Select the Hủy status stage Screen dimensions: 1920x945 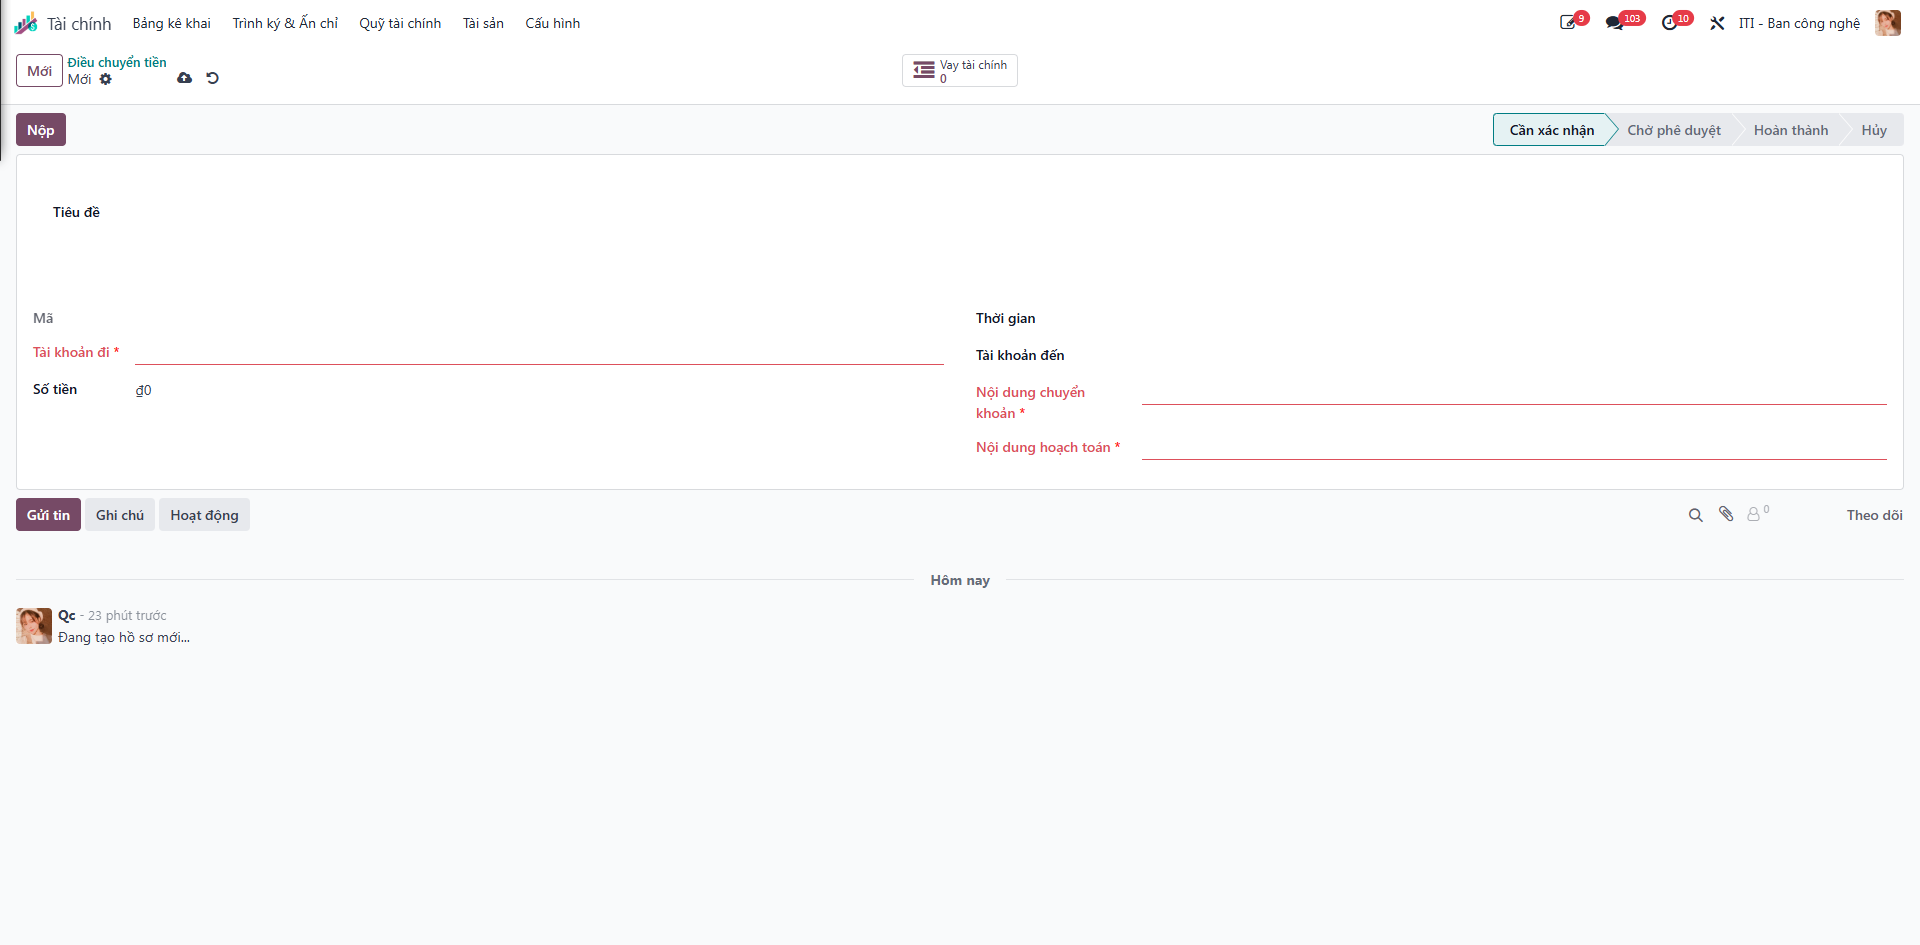coord(1874,130)
